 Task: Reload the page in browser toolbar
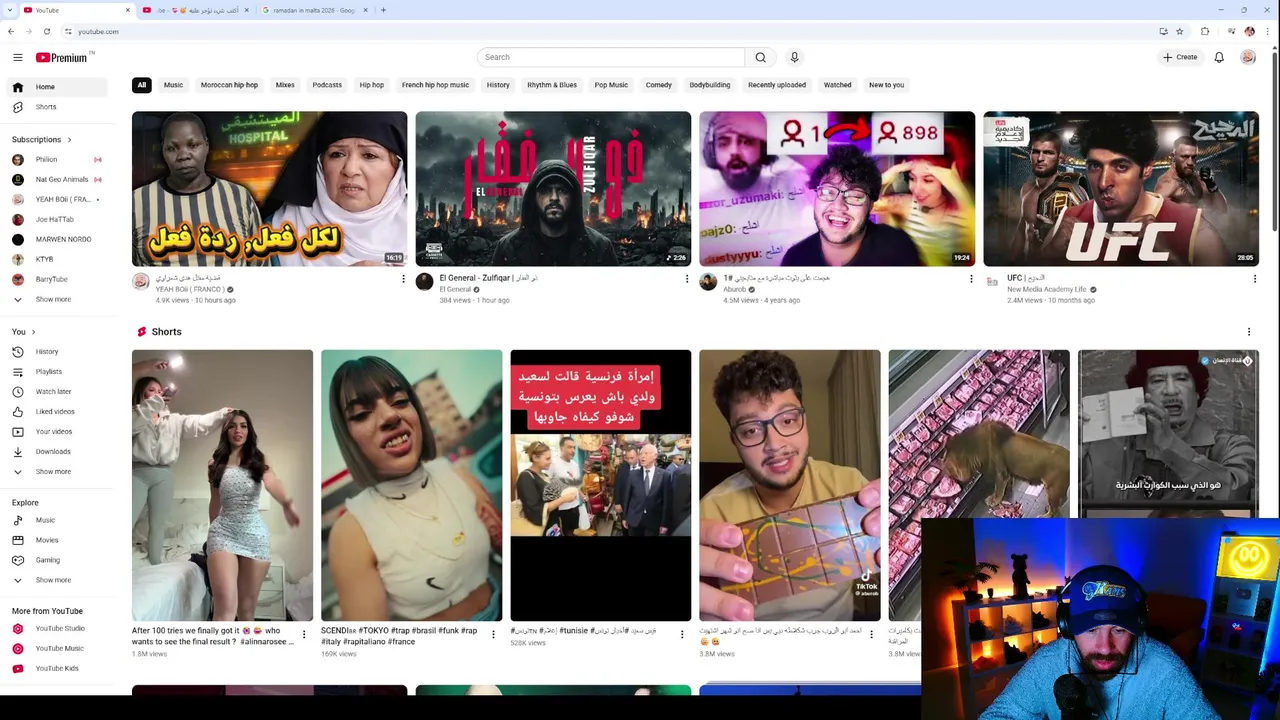pyautogui.click(x=47, y=32)
